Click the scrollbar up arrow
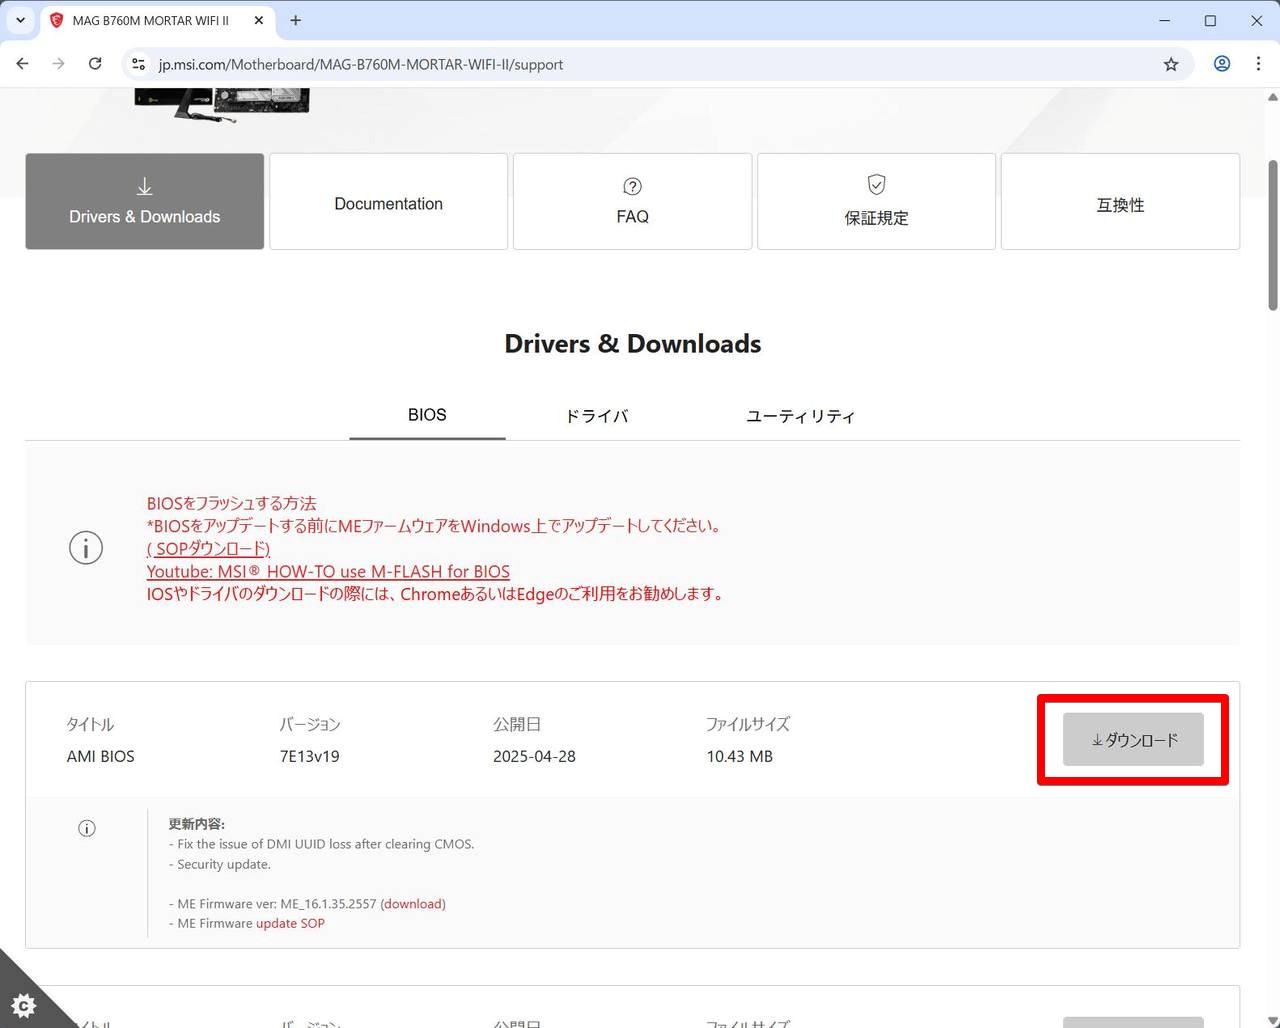 click(1272, 97)
